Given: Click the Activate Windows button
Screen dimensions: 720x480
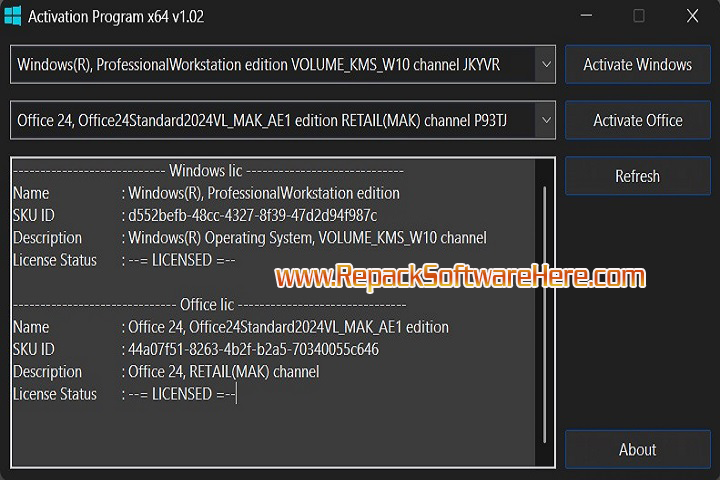Looking at the screenshot, I should (x=637, y=65).
